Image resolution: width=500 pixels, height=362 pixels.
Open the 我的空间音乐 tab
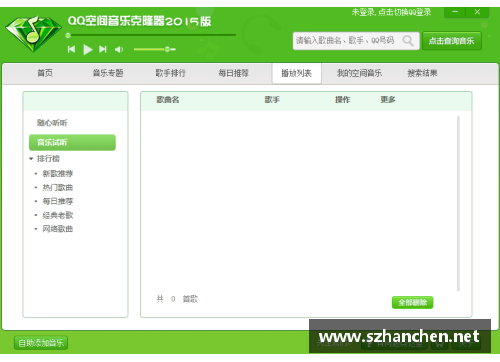(359, 73)
